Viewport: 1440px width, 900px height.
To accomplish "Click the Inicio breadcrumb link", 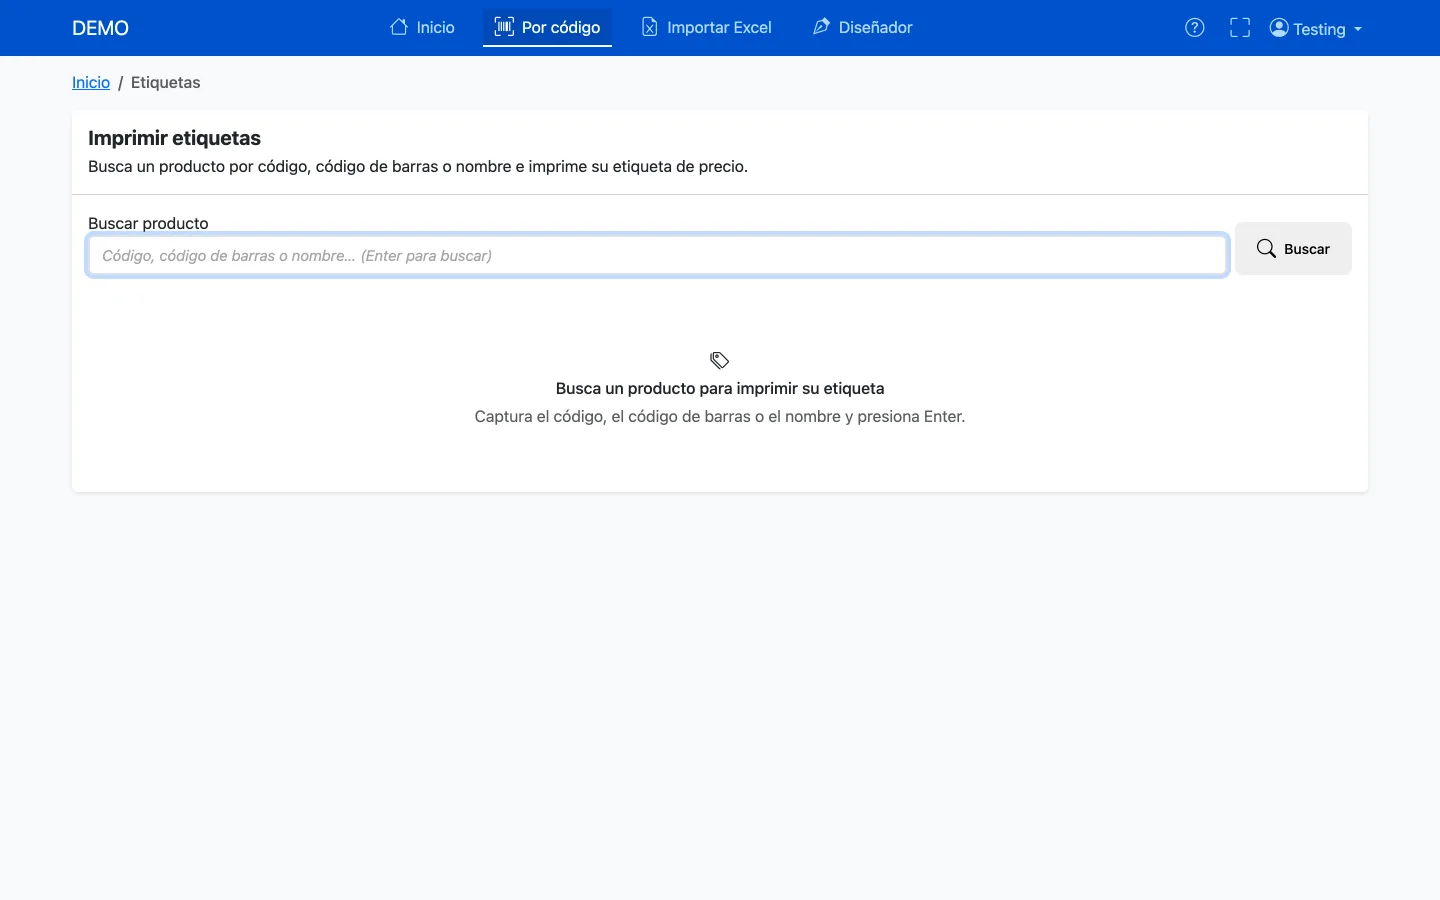I will [91, 82].
